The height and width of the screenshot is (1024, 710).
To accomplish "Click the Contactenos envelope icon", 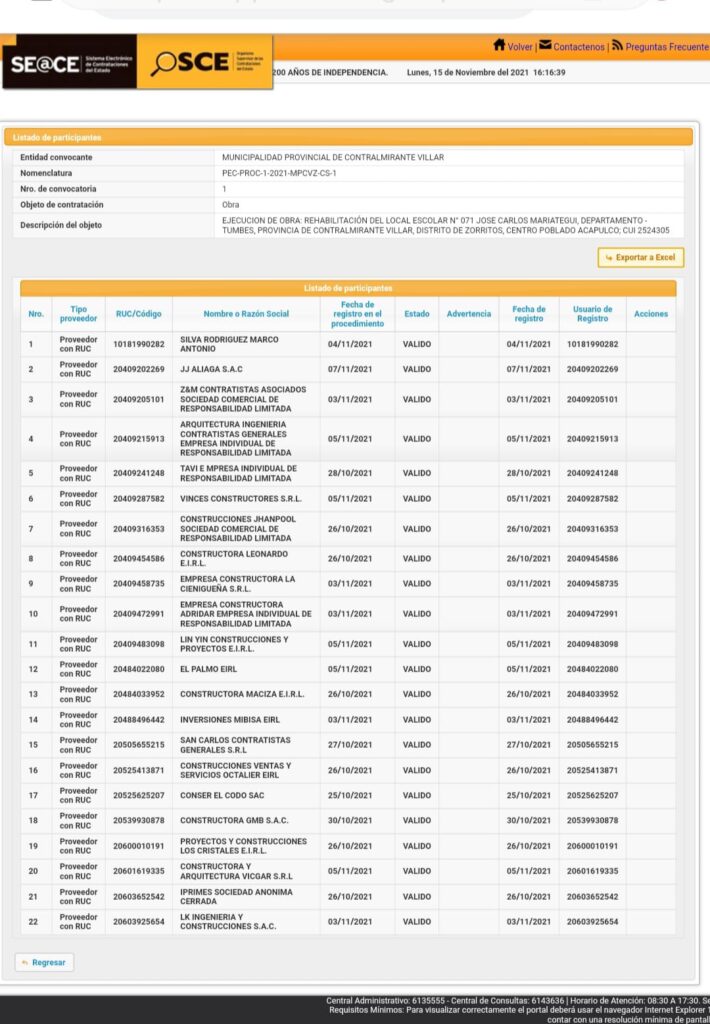I will pyautogui.click(x=545, y=46).
